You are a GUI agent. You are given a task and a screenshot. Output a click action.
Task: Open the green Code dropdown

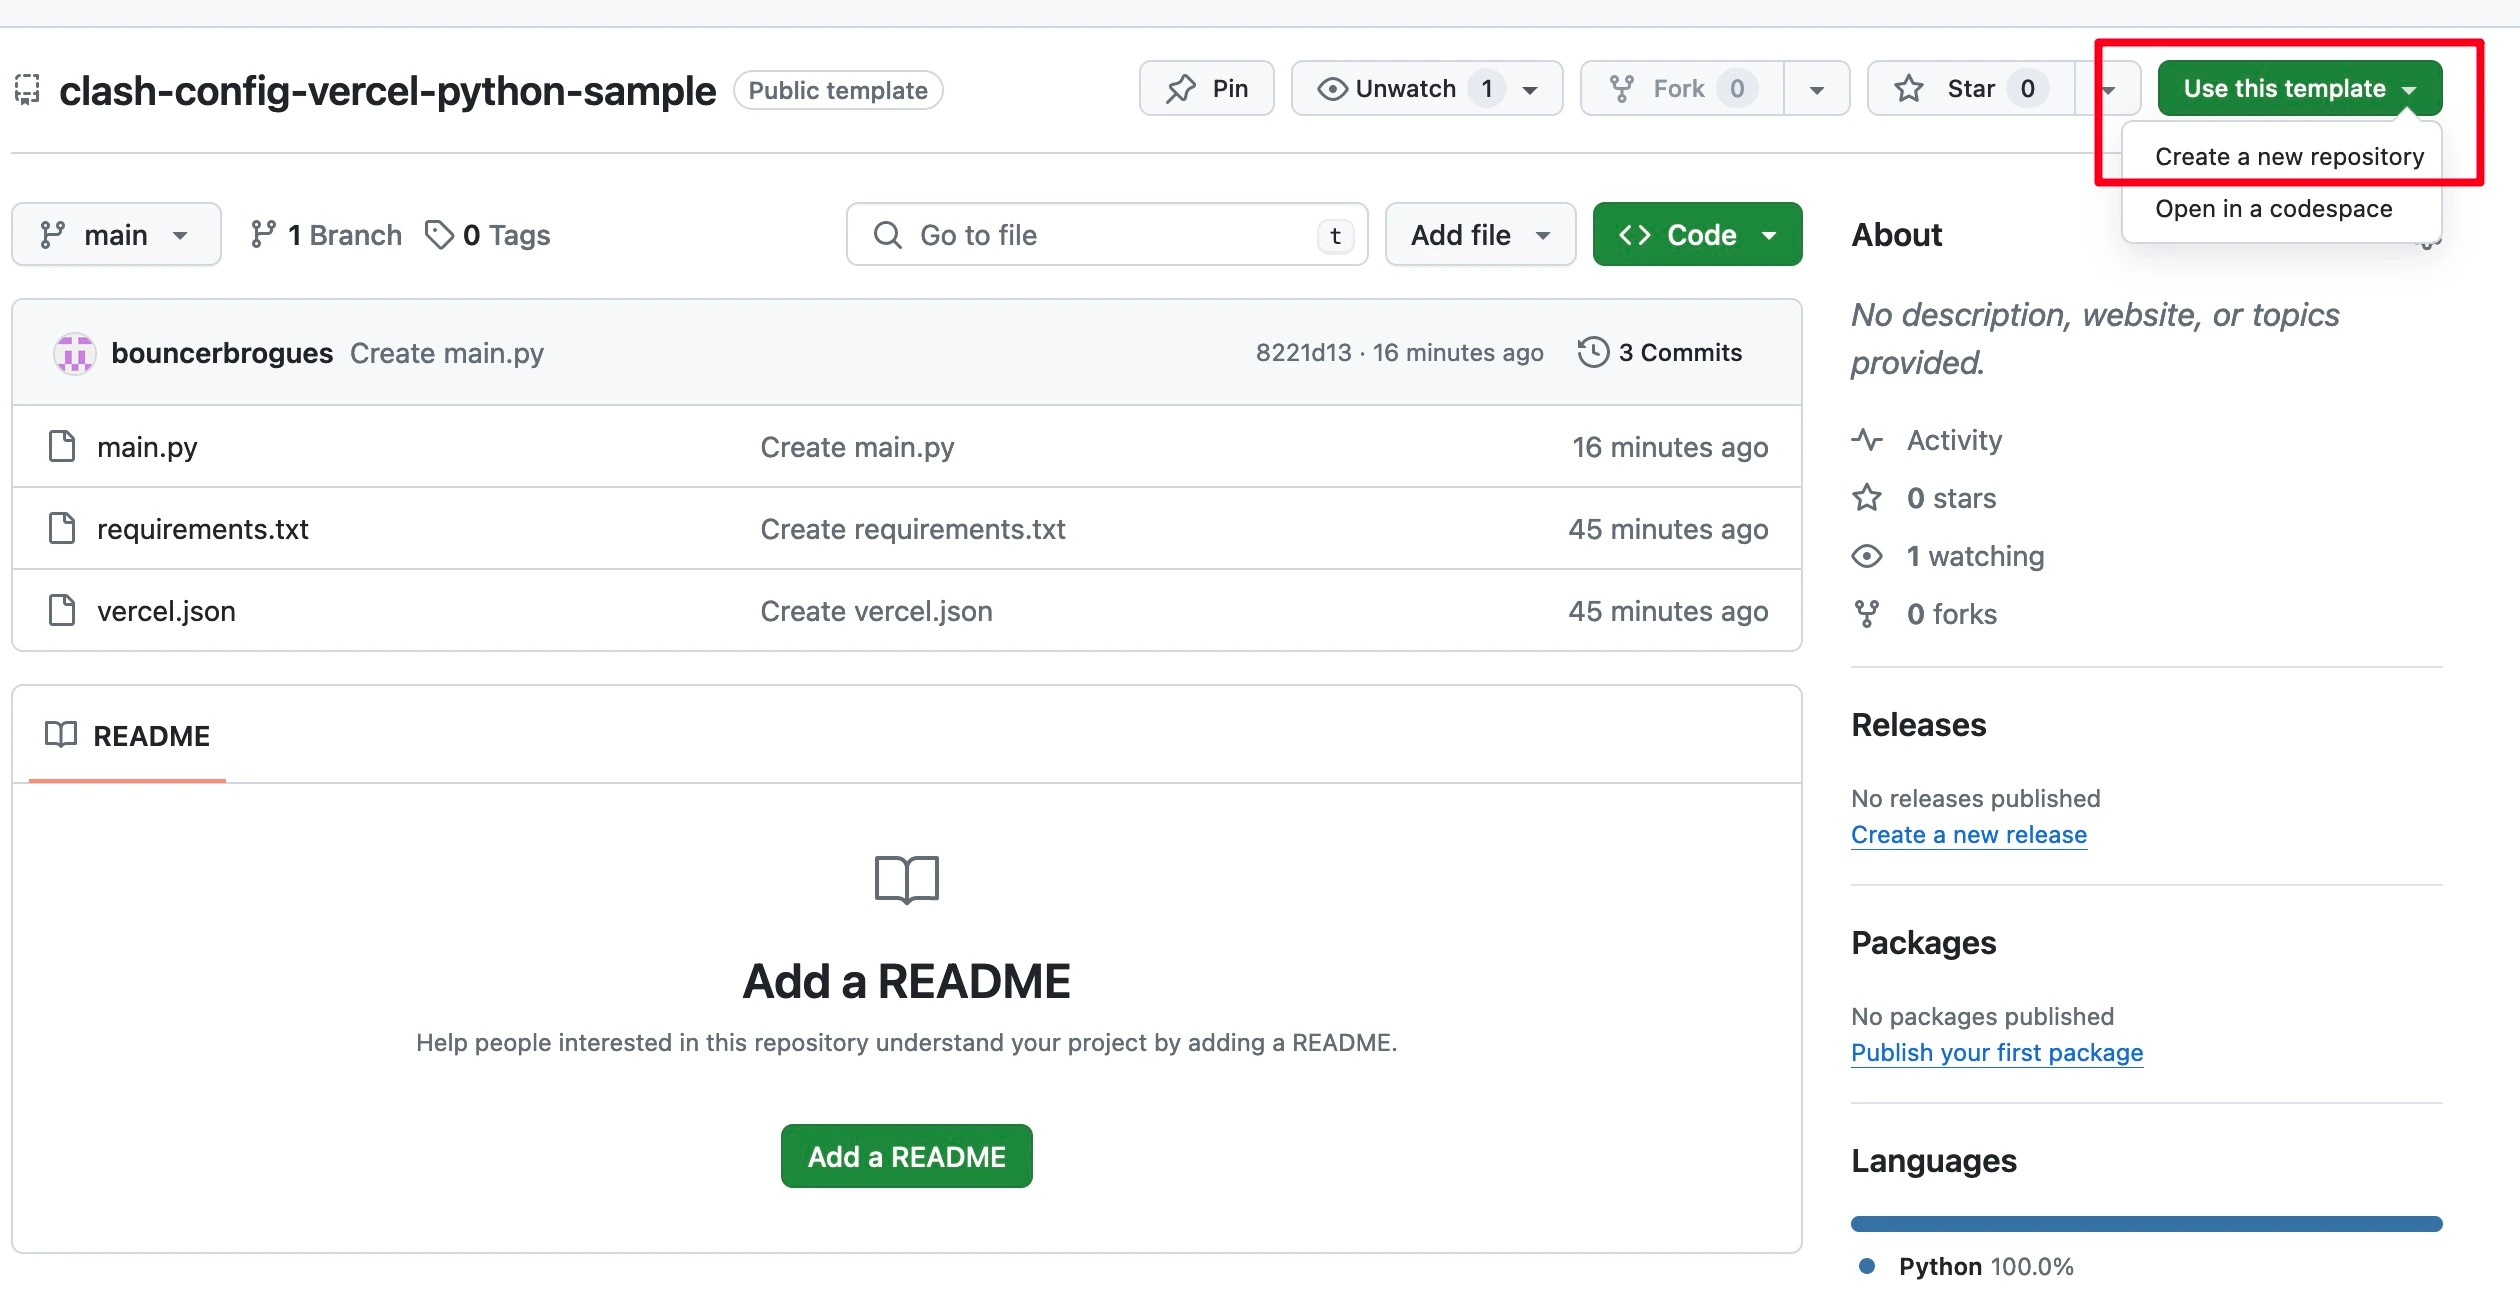click(1697, 235)
